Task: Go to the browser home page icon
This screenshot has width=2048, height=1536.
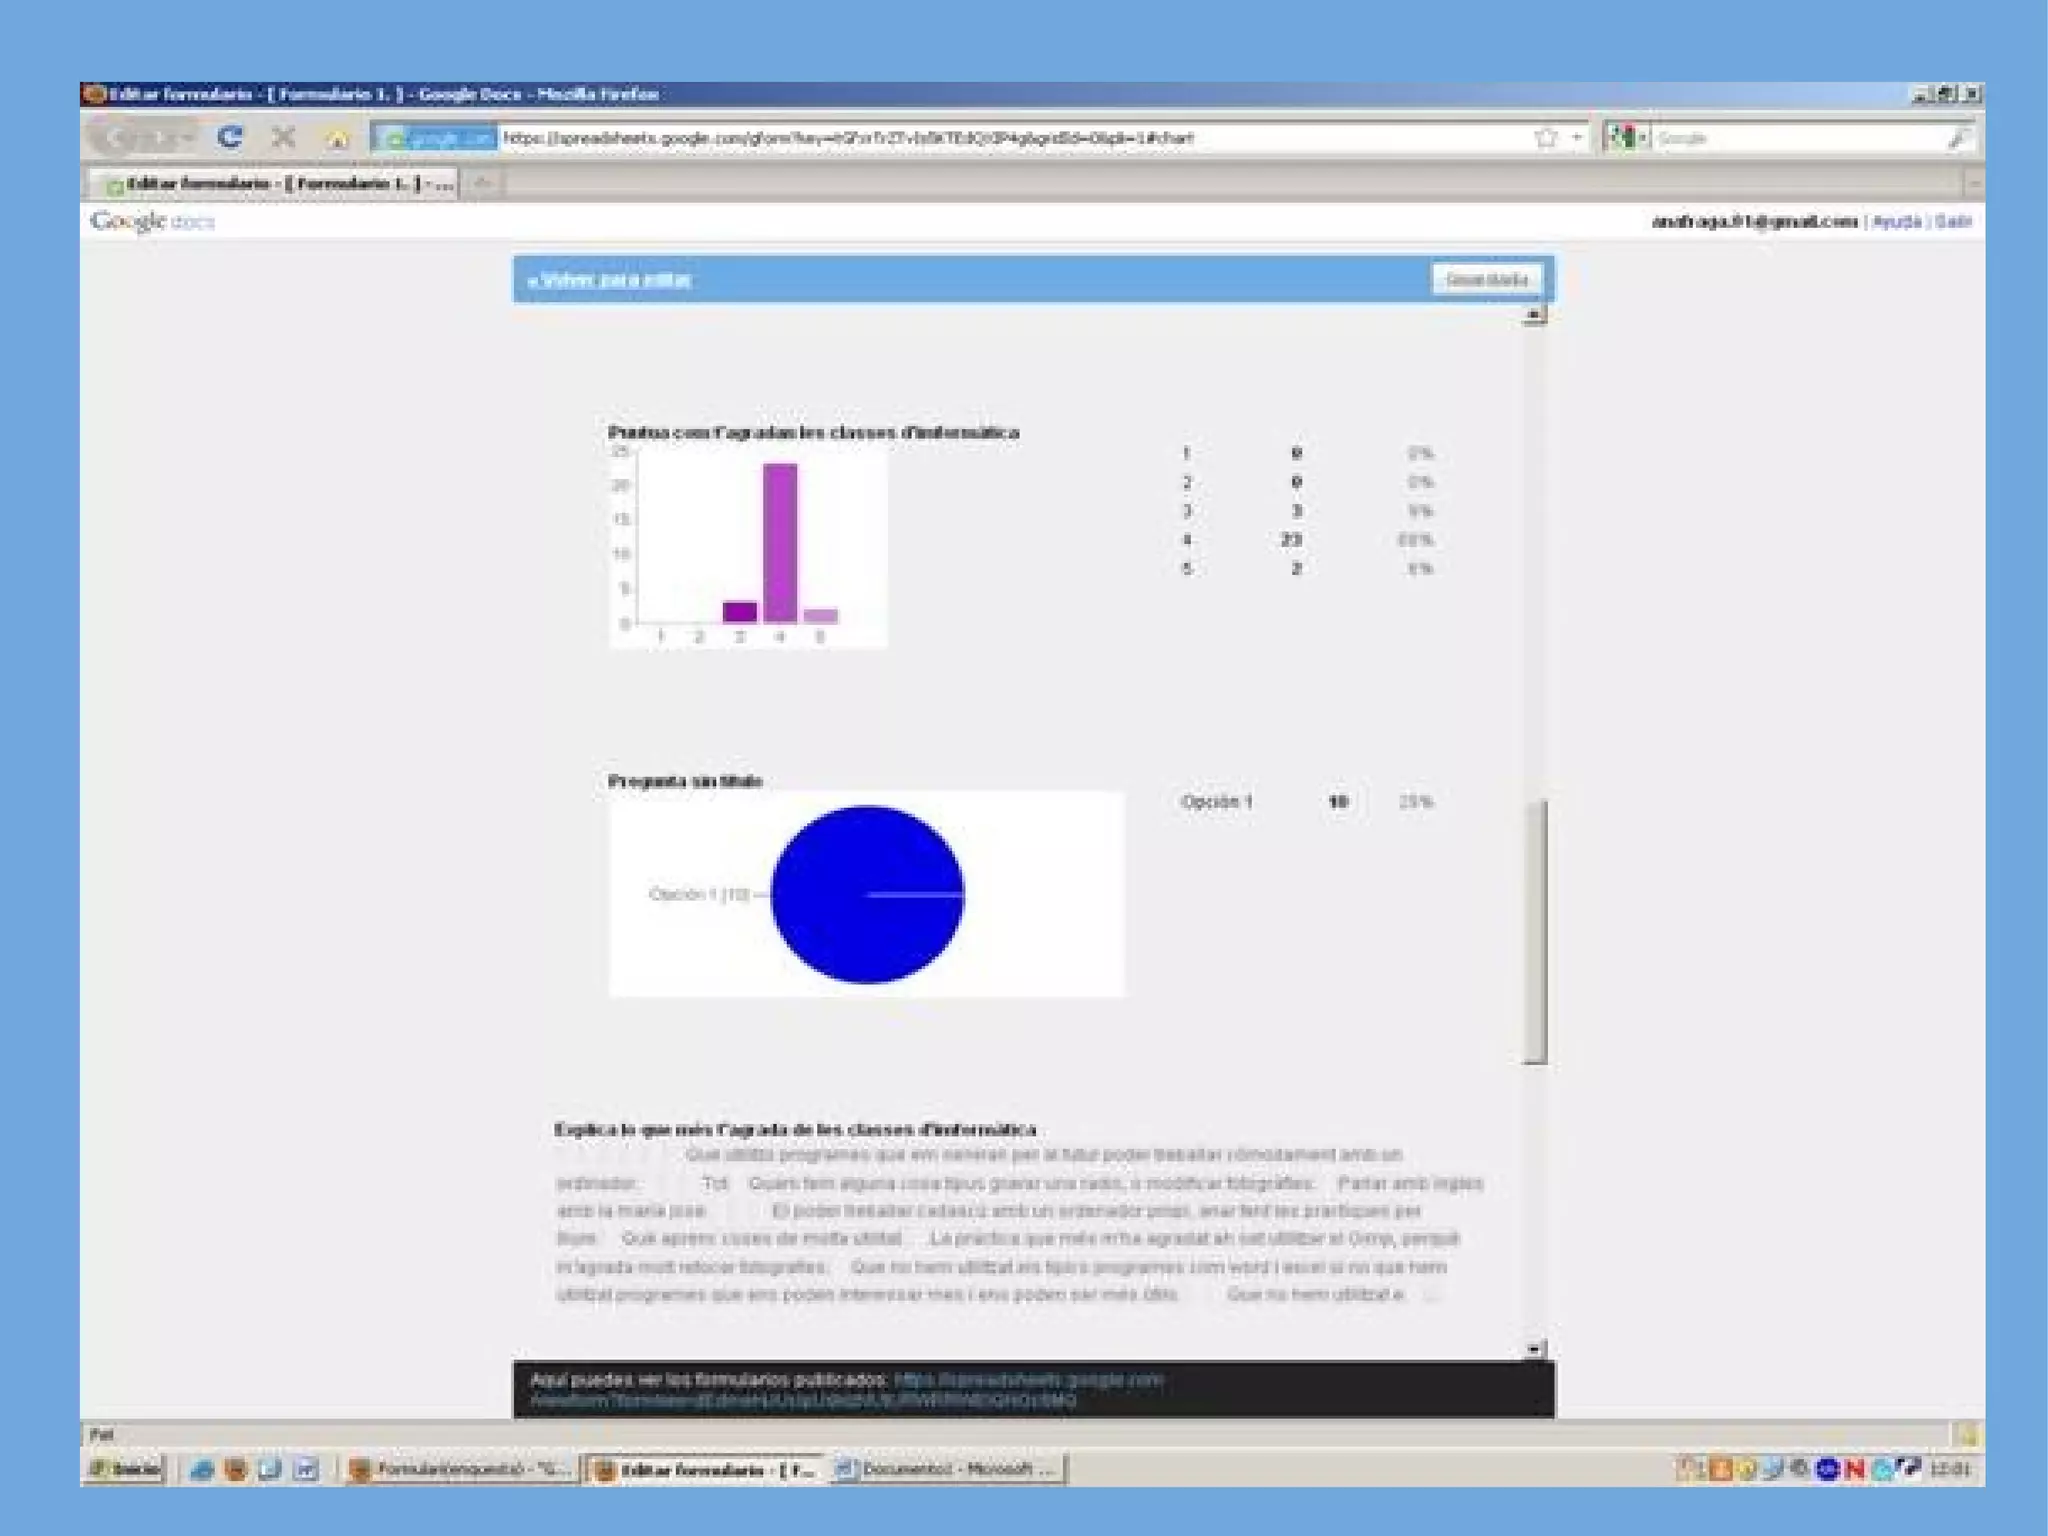Action: click(337, 138)
